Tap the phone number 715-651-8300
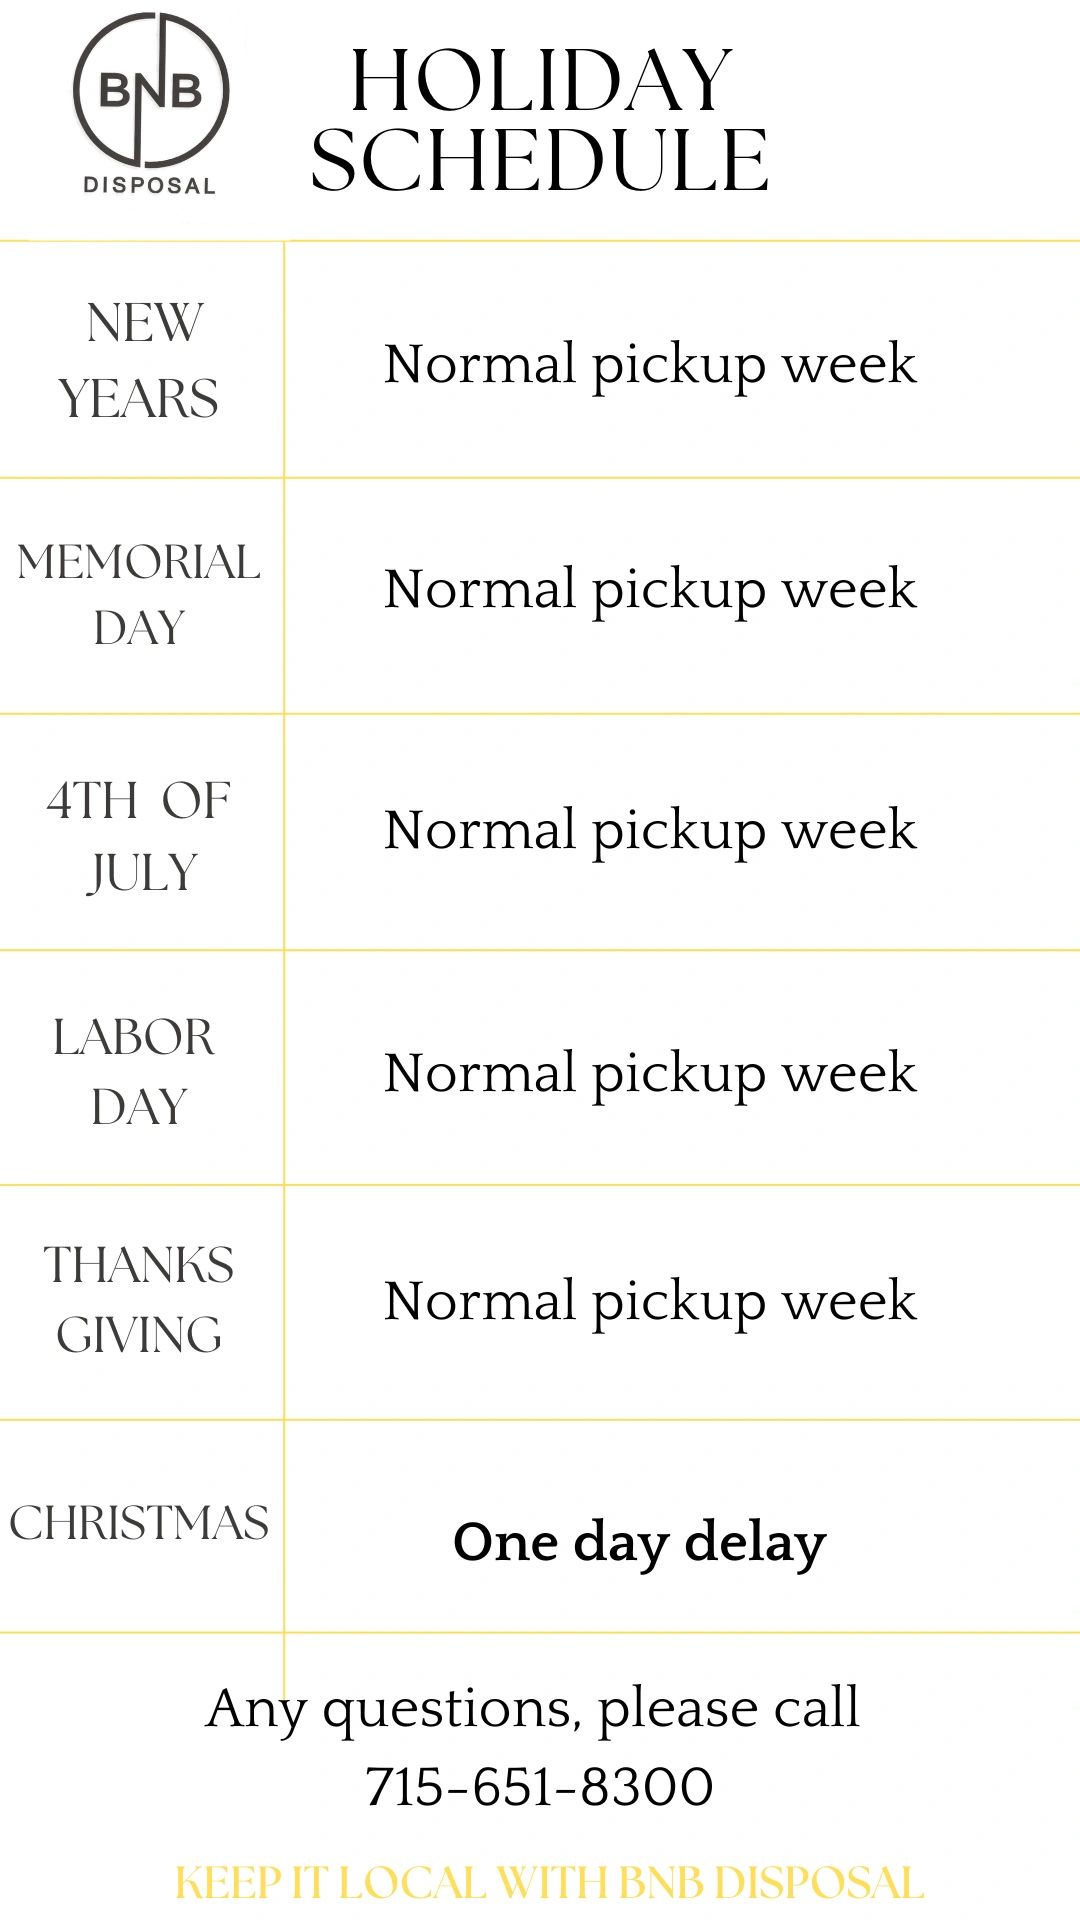The image size is (1080, 1920). click(539, 1787)
